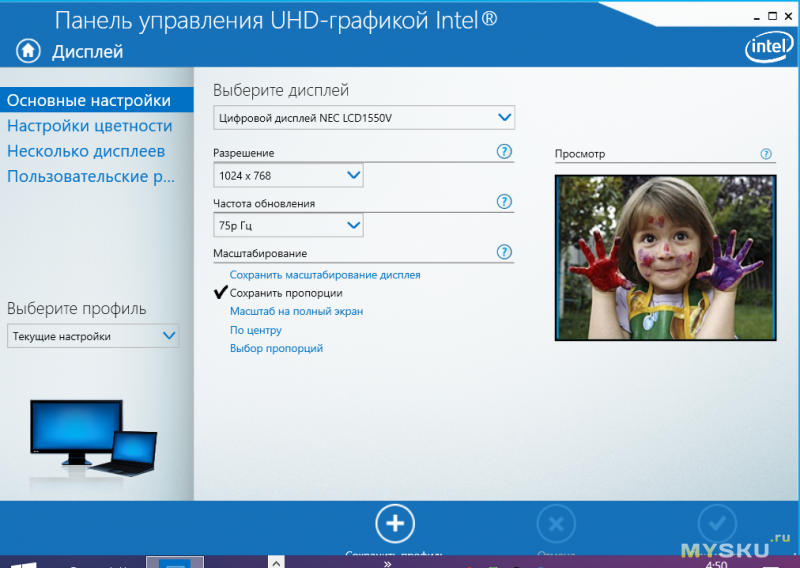The width and height of the screenshot is (800, 568).
Task: Click the apply checkmark circle icon
Action: [x=716, y=523]
